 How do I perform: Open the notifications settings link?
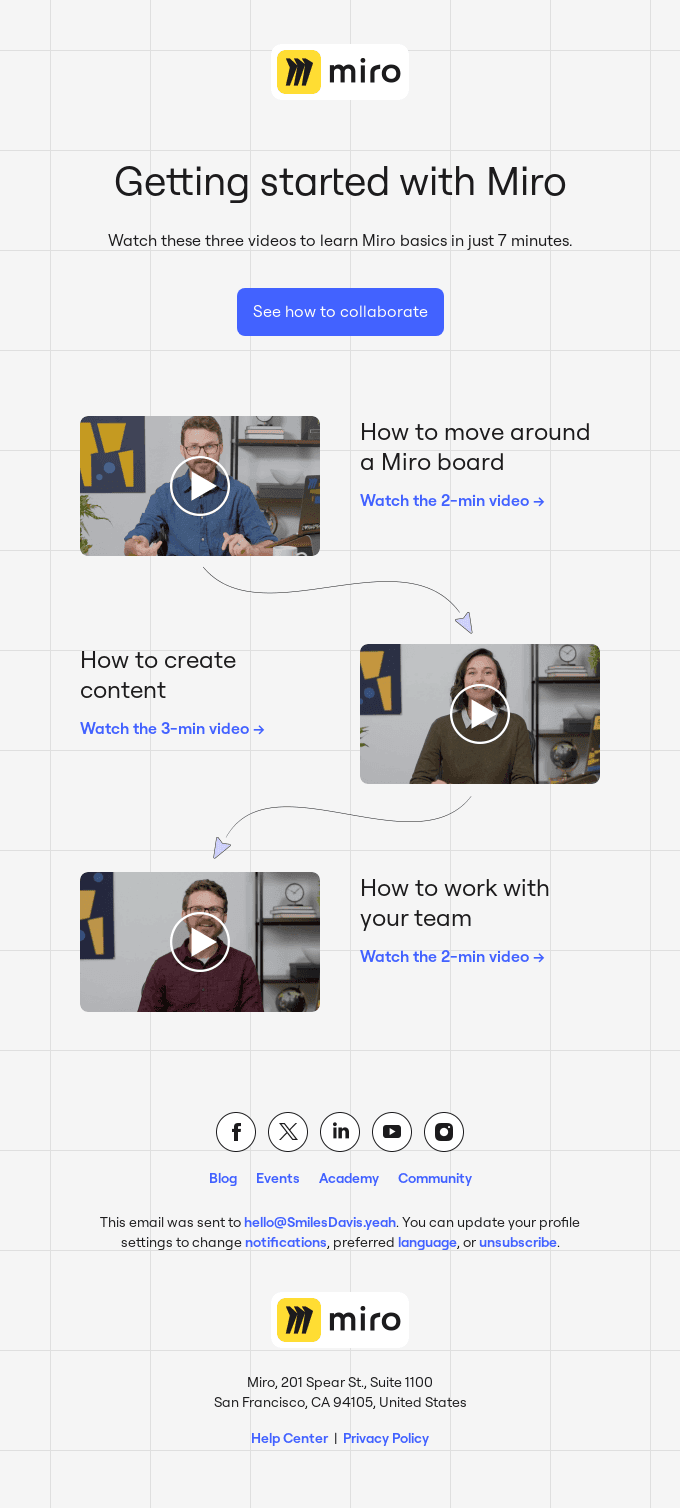coord(286,1242)
